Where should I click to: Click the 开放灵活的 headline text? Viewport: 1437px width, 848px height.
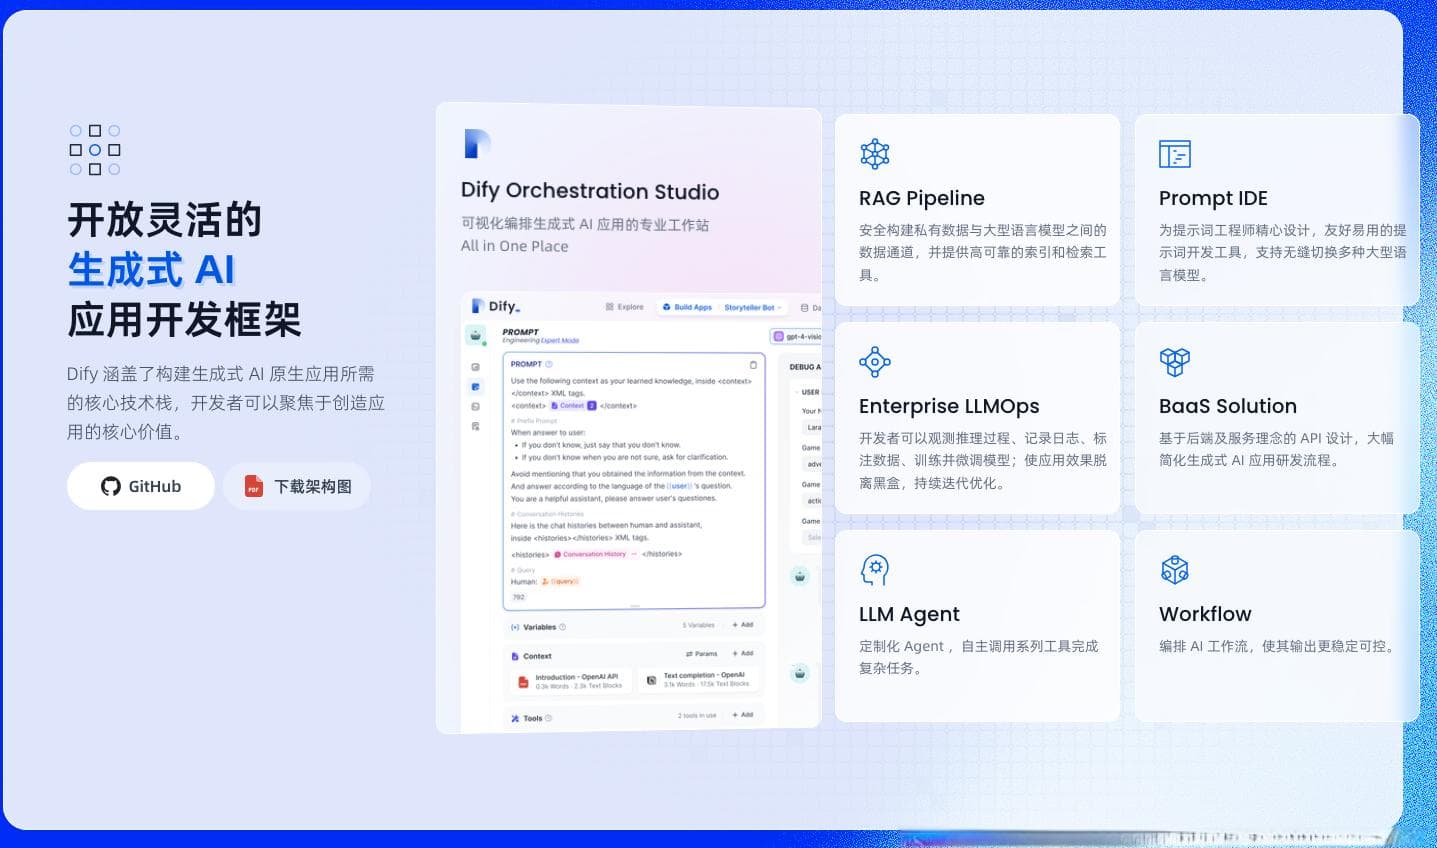[165, 220]
